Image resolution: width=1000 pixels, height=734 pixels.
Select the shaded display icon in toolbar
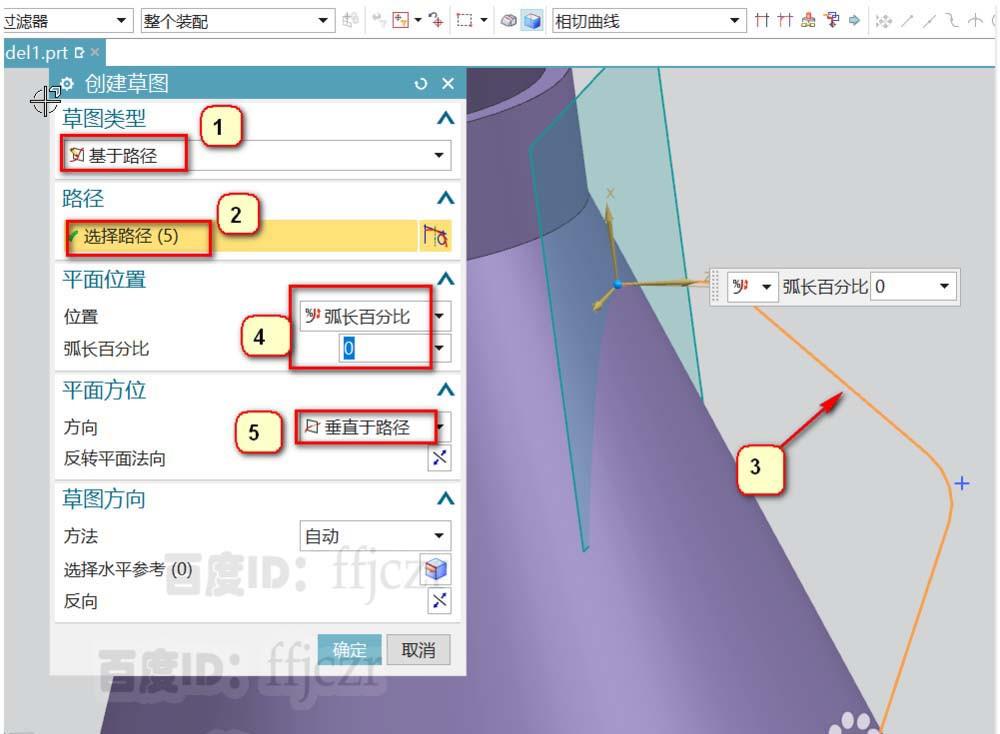(531, 20)
